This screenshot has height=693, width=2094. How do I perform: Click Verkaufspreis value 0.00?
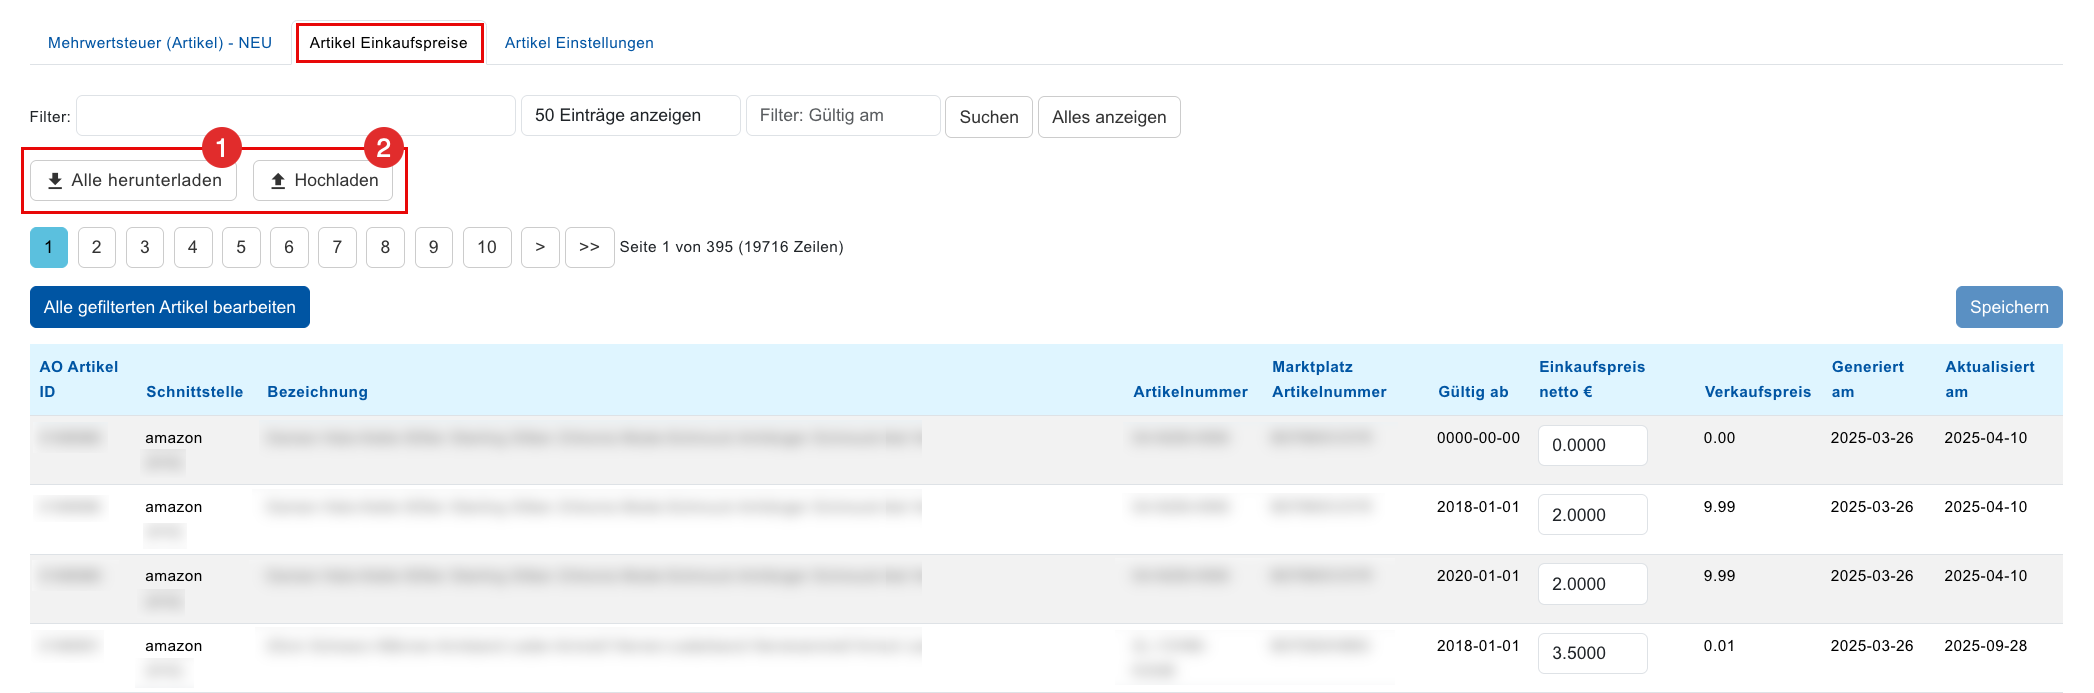1719,438
